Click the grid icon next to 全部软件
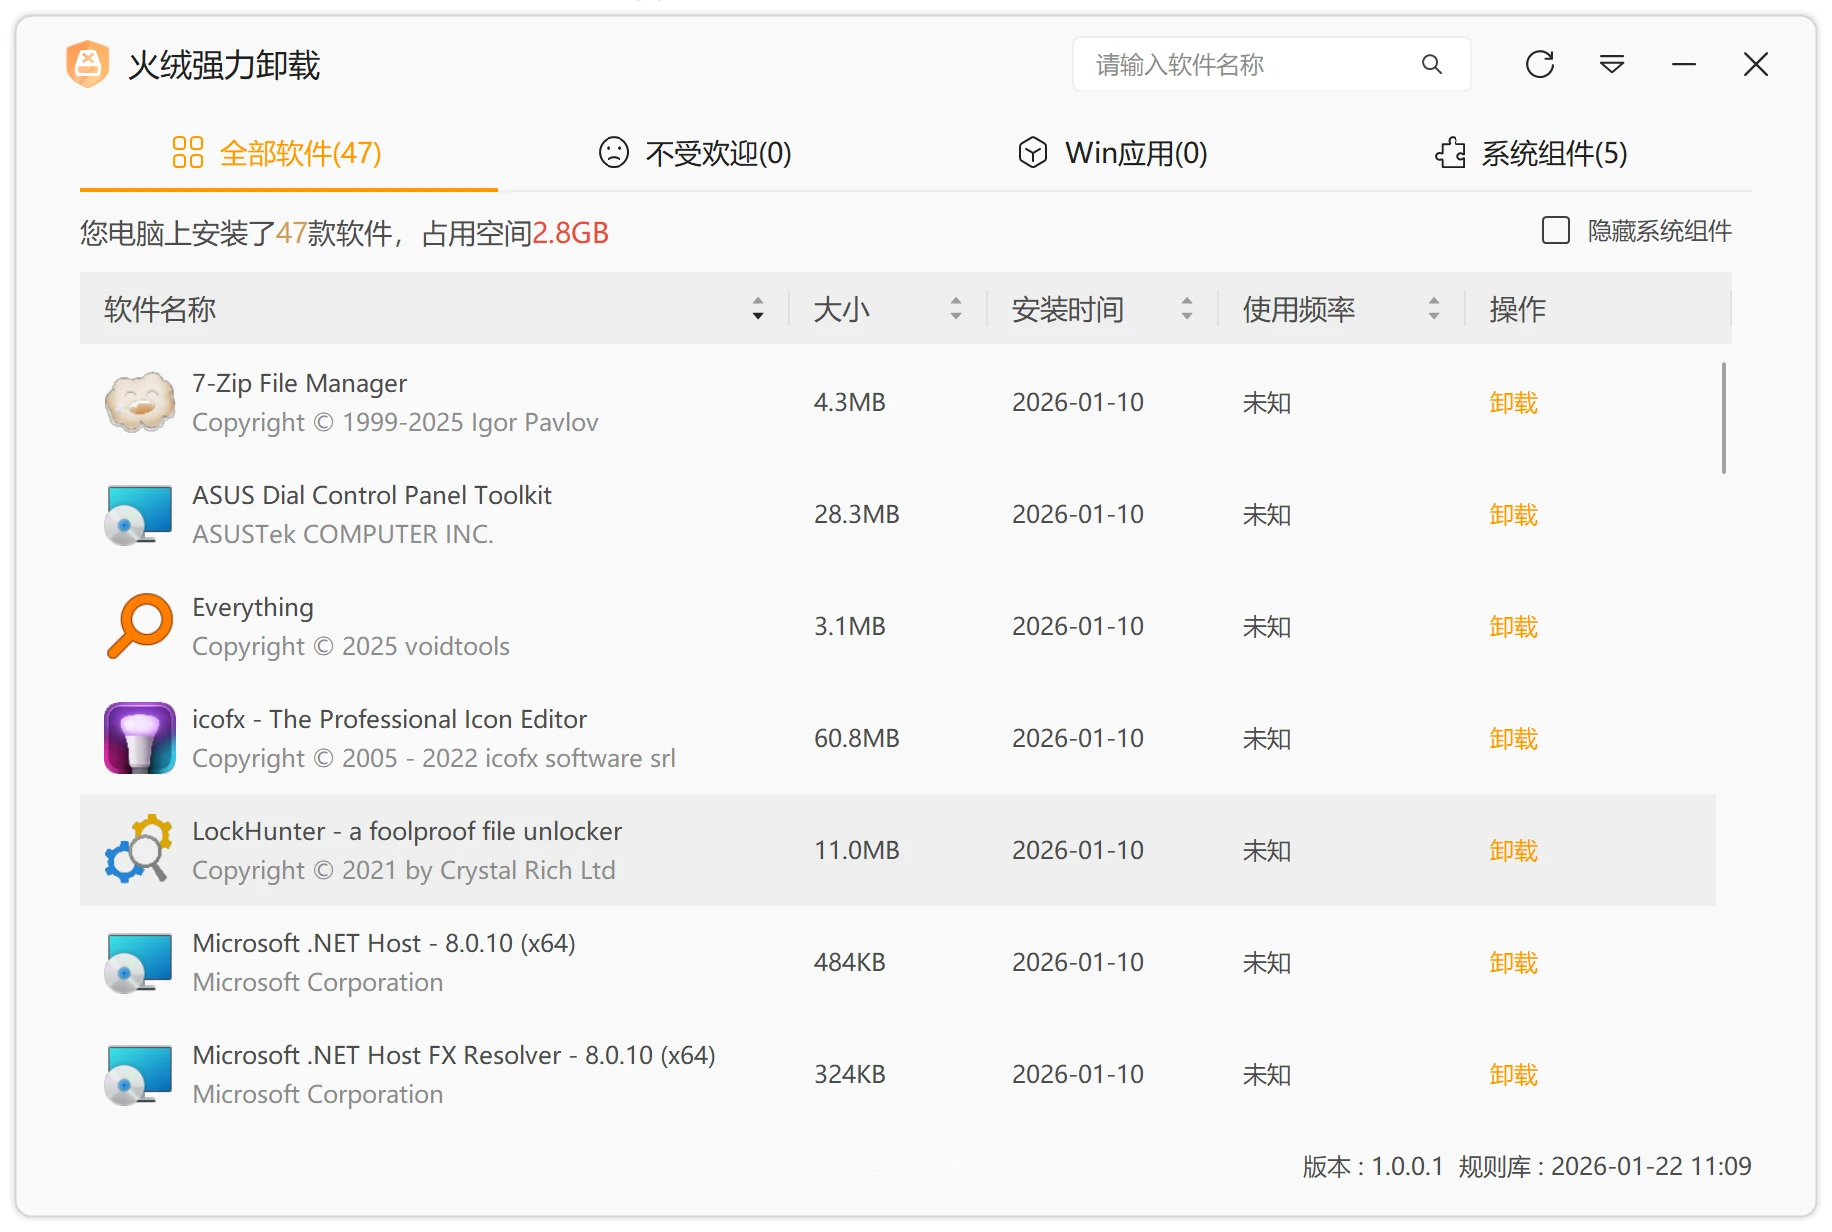The image size is (1832, 1232). [x=187, y=153]
